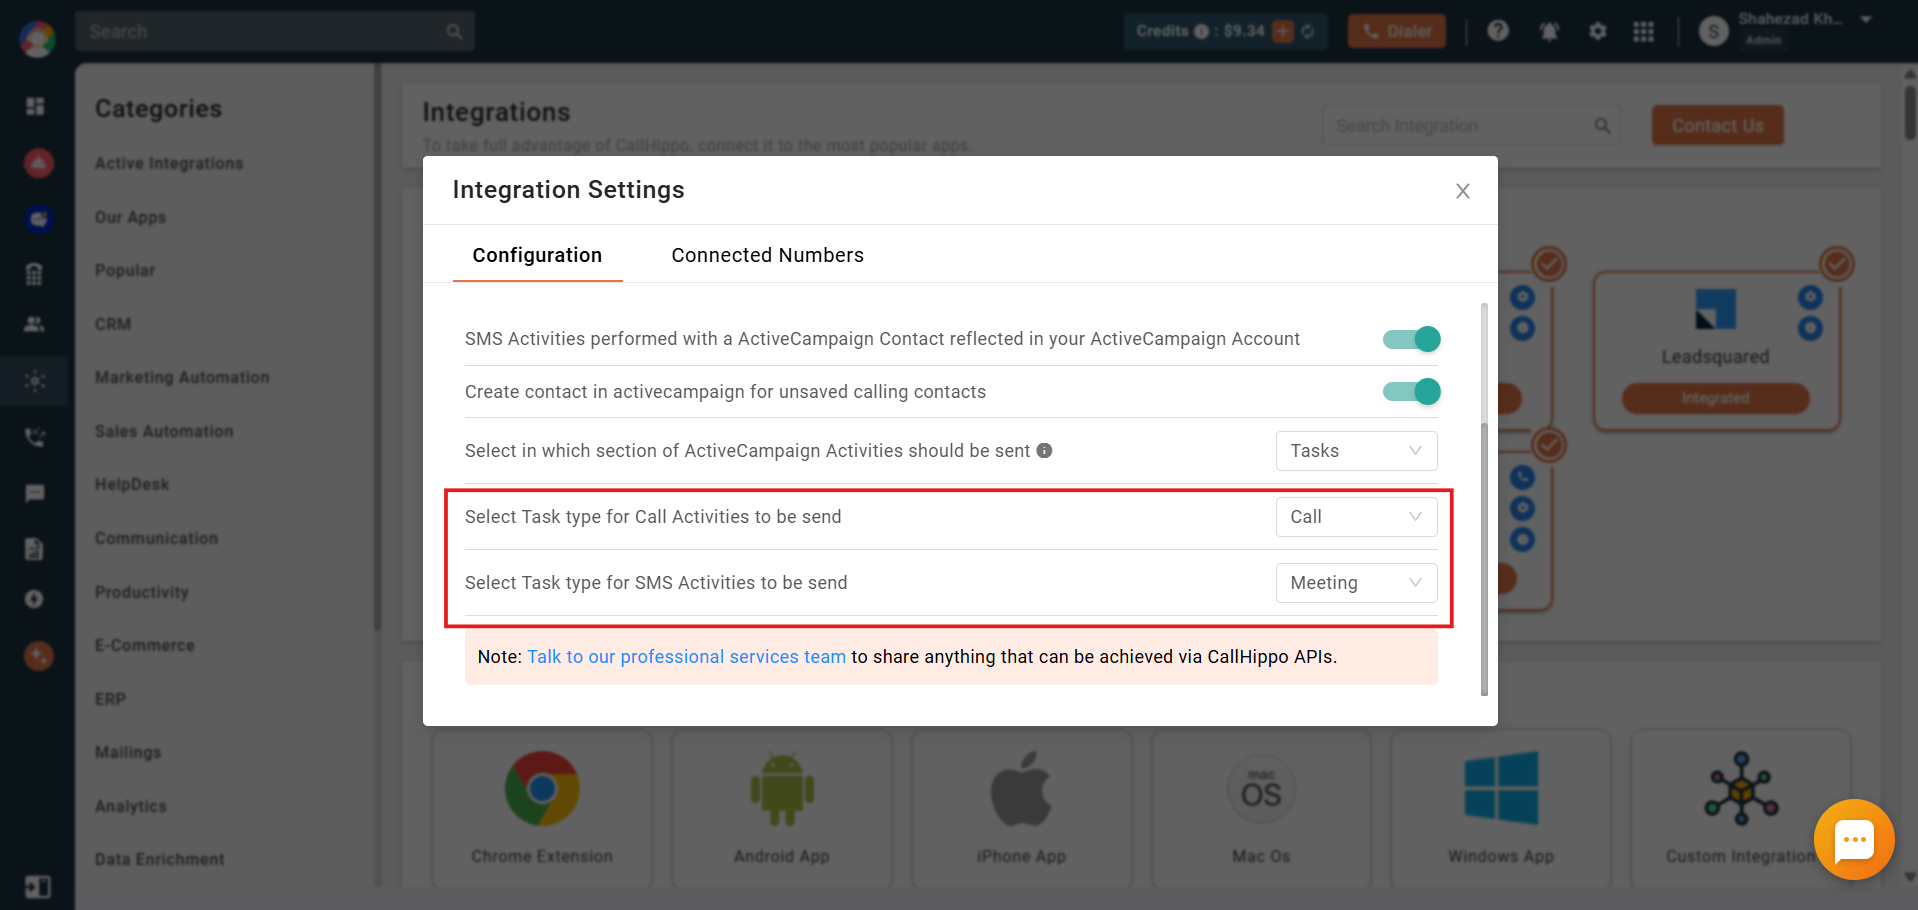Refresh the credits balance
The width and height of the screenshot is (1918, 910).
pyautogui.click(x=1307, y=31)
